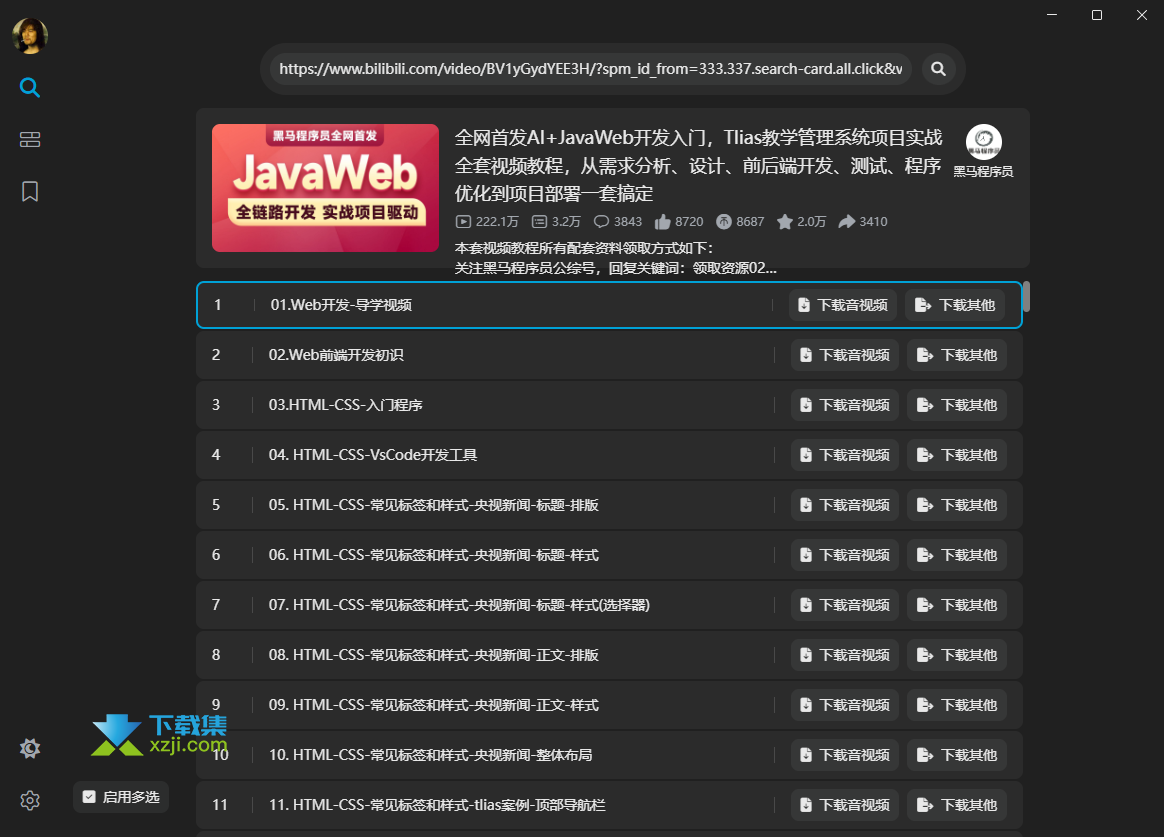
Task: Select episode title 05 央视新闻-标题-排版
Action: coord(434,505)
